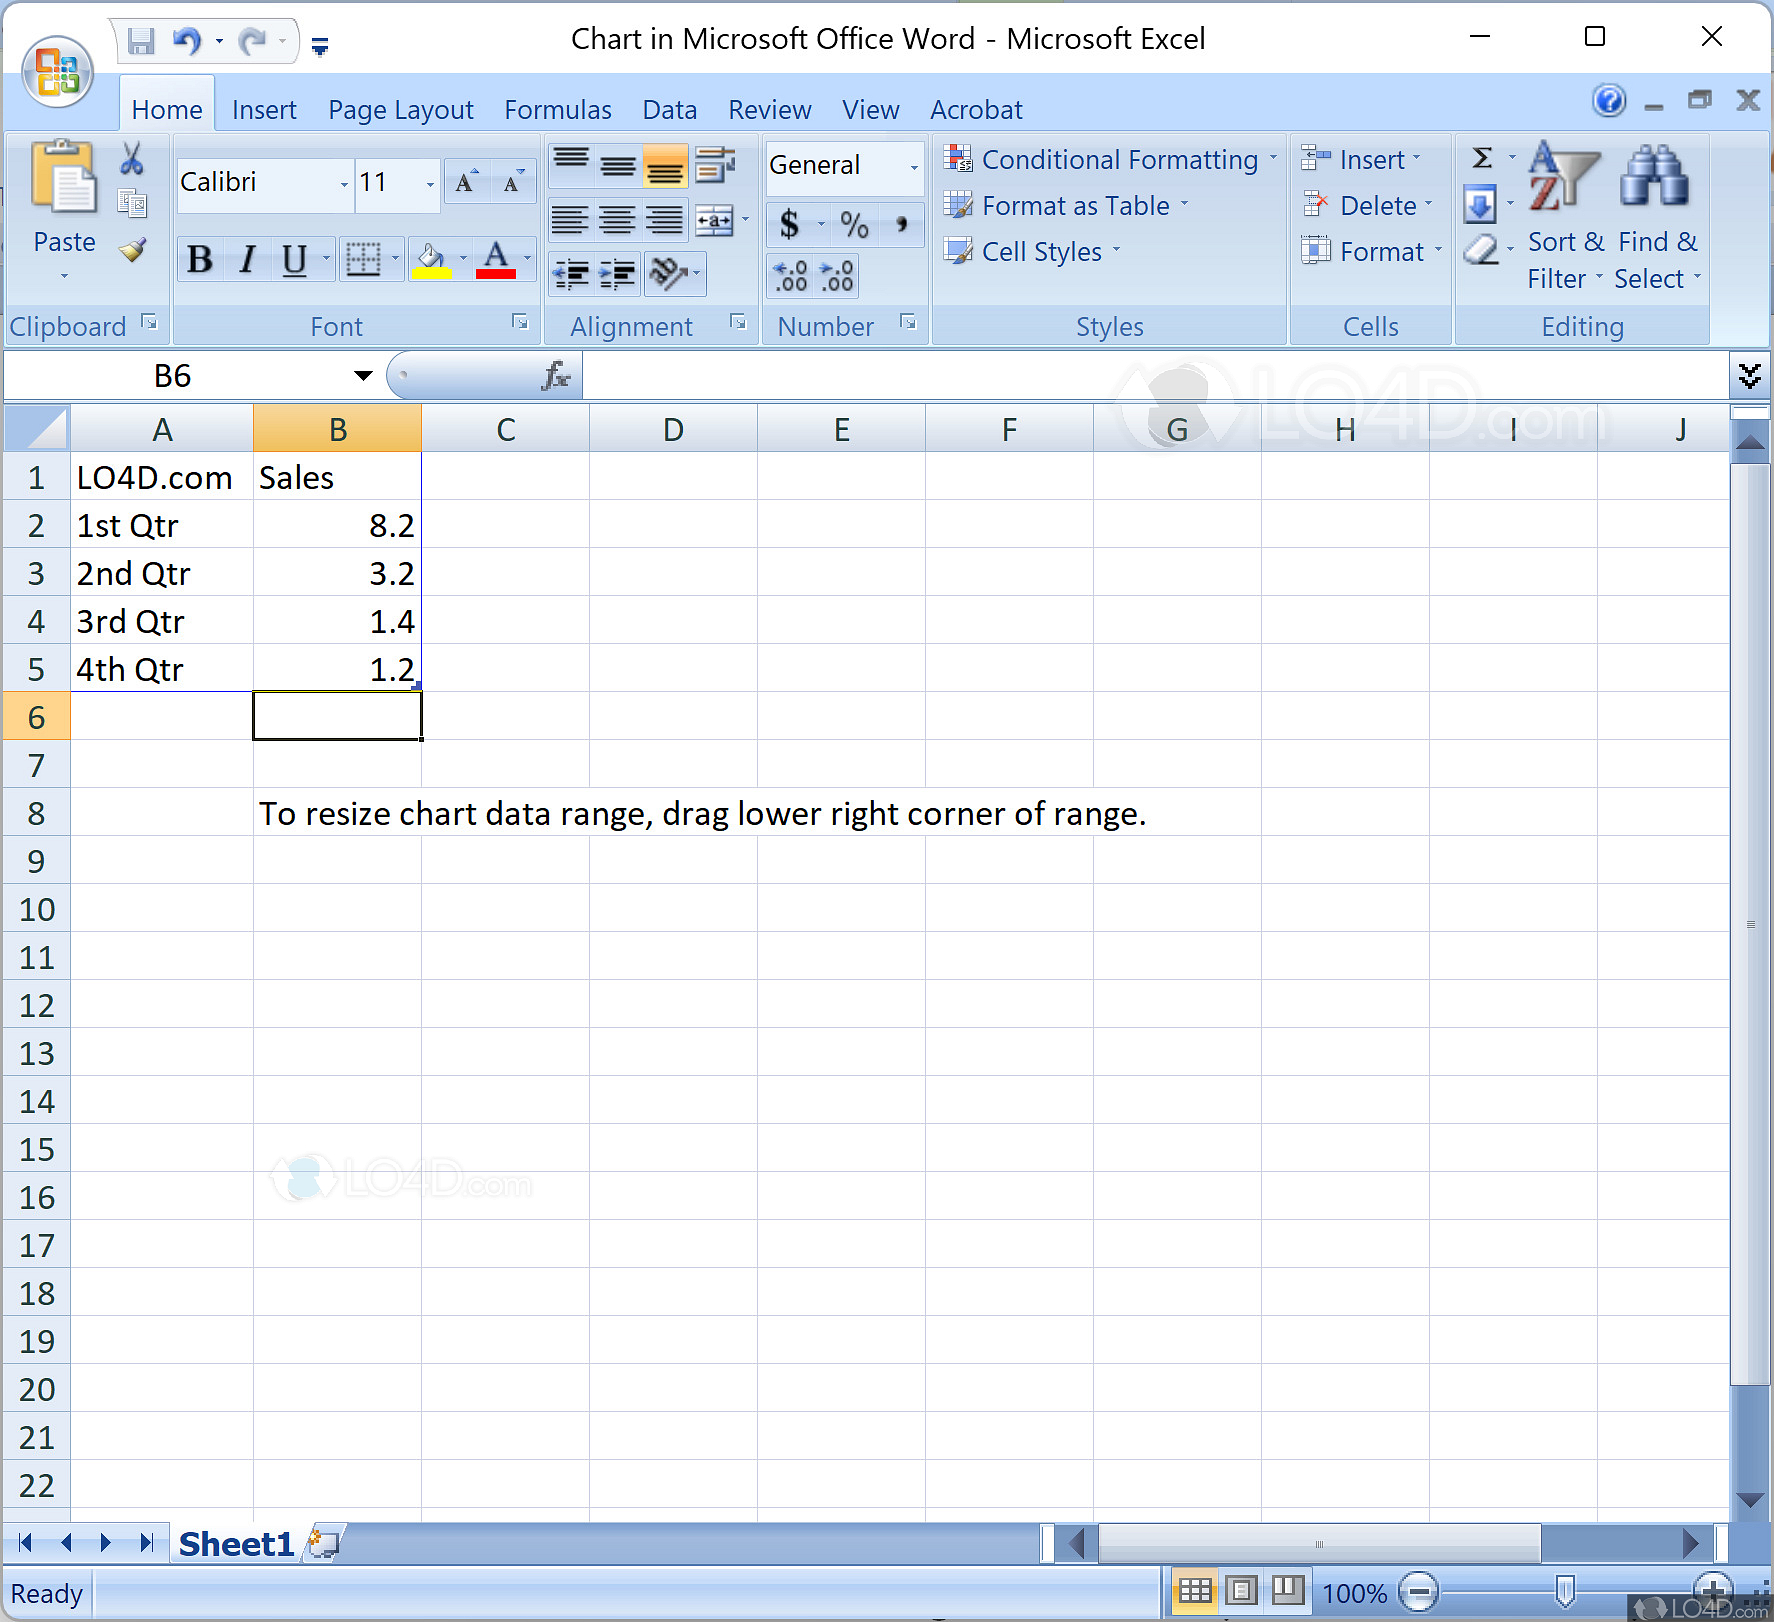
Task: Click the Percent Style icon
Action: coord(854,224)
